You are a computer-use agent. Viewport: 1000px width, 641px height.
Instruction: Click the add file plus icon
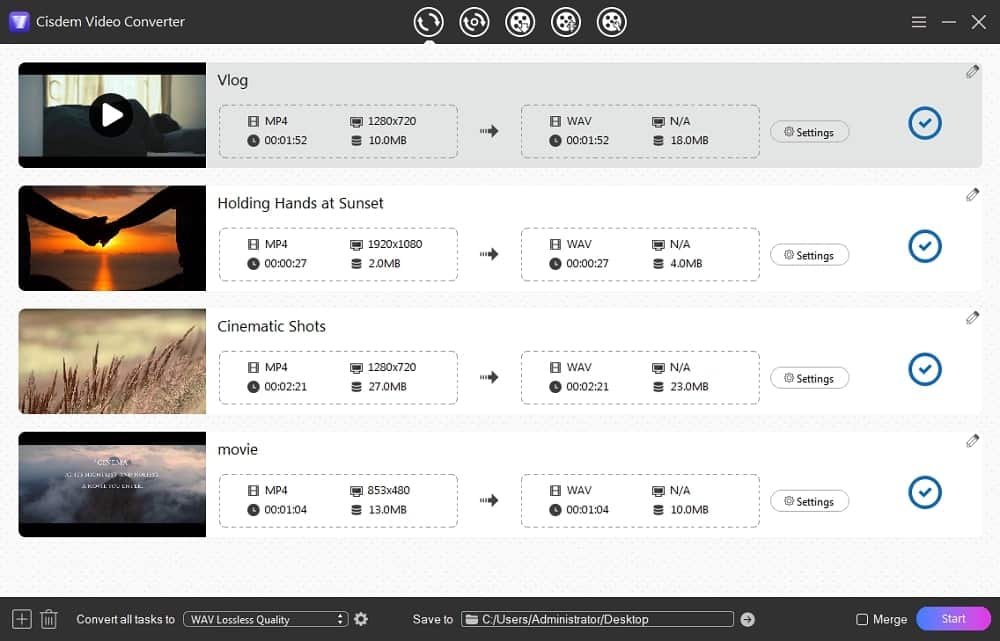(x=22, y=619)
